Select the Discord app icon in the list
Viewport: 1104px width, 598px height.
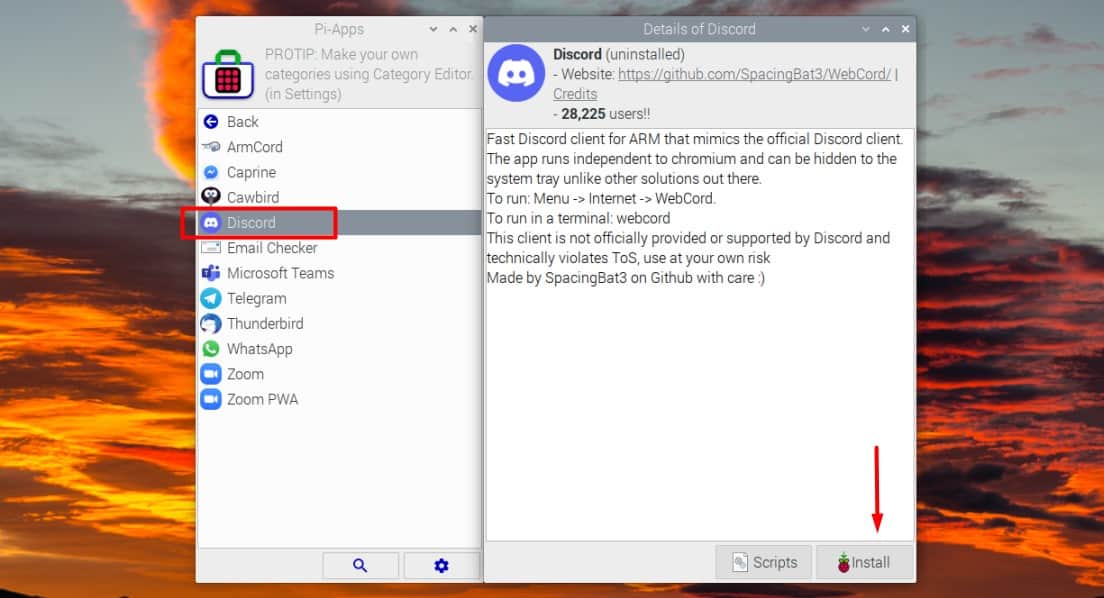pos(210,222)
